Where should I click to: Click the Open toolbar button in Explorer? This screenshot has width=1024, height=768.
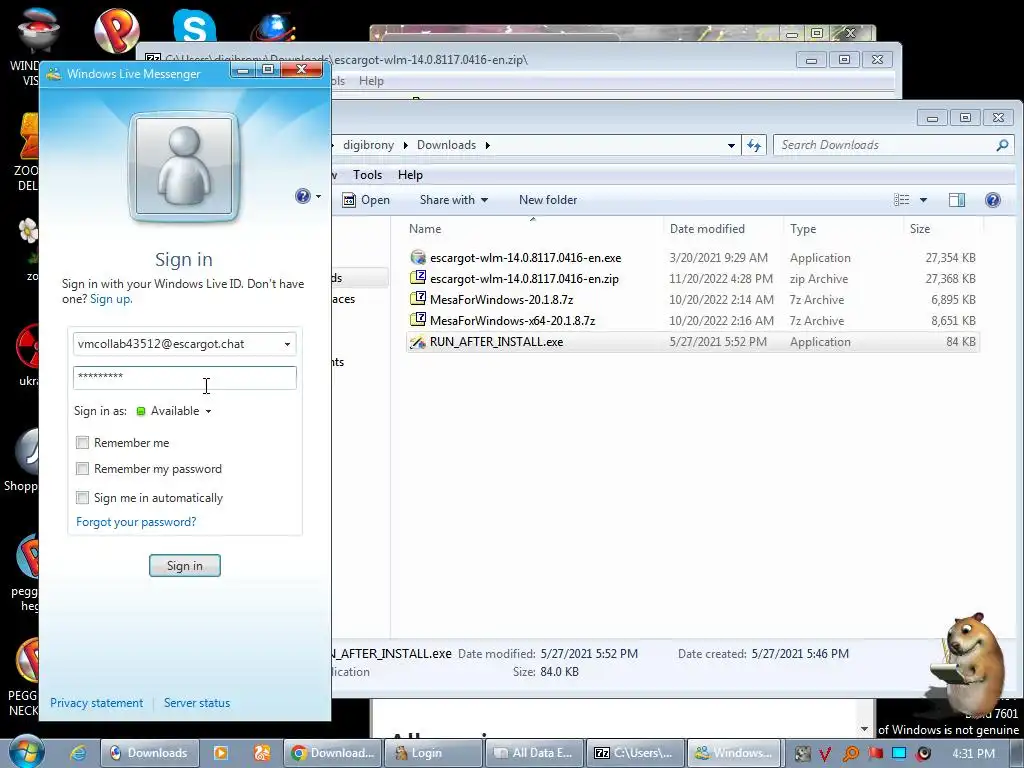[366, 200]
